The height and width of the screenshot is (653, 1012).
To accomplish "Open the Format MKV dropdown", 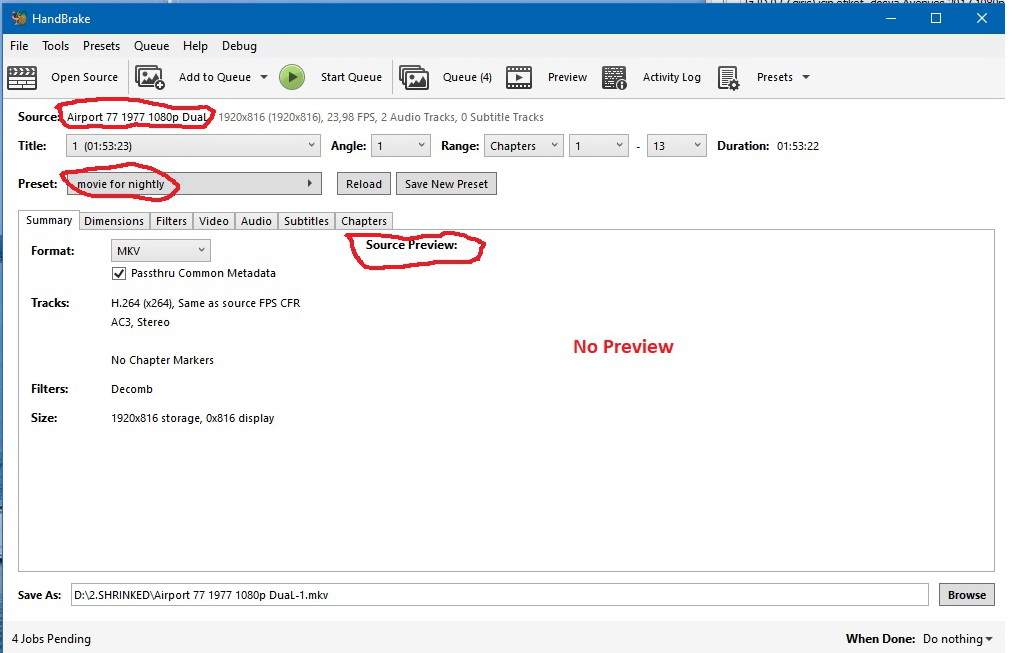I will click(x=160, y=250).
